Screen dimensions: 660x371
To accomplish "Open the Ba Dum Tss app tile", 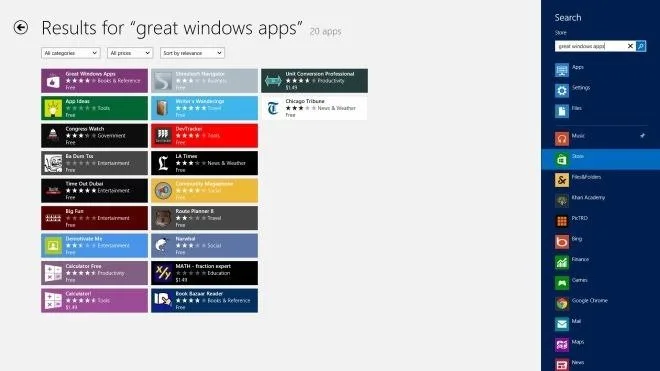I will 95,163.
